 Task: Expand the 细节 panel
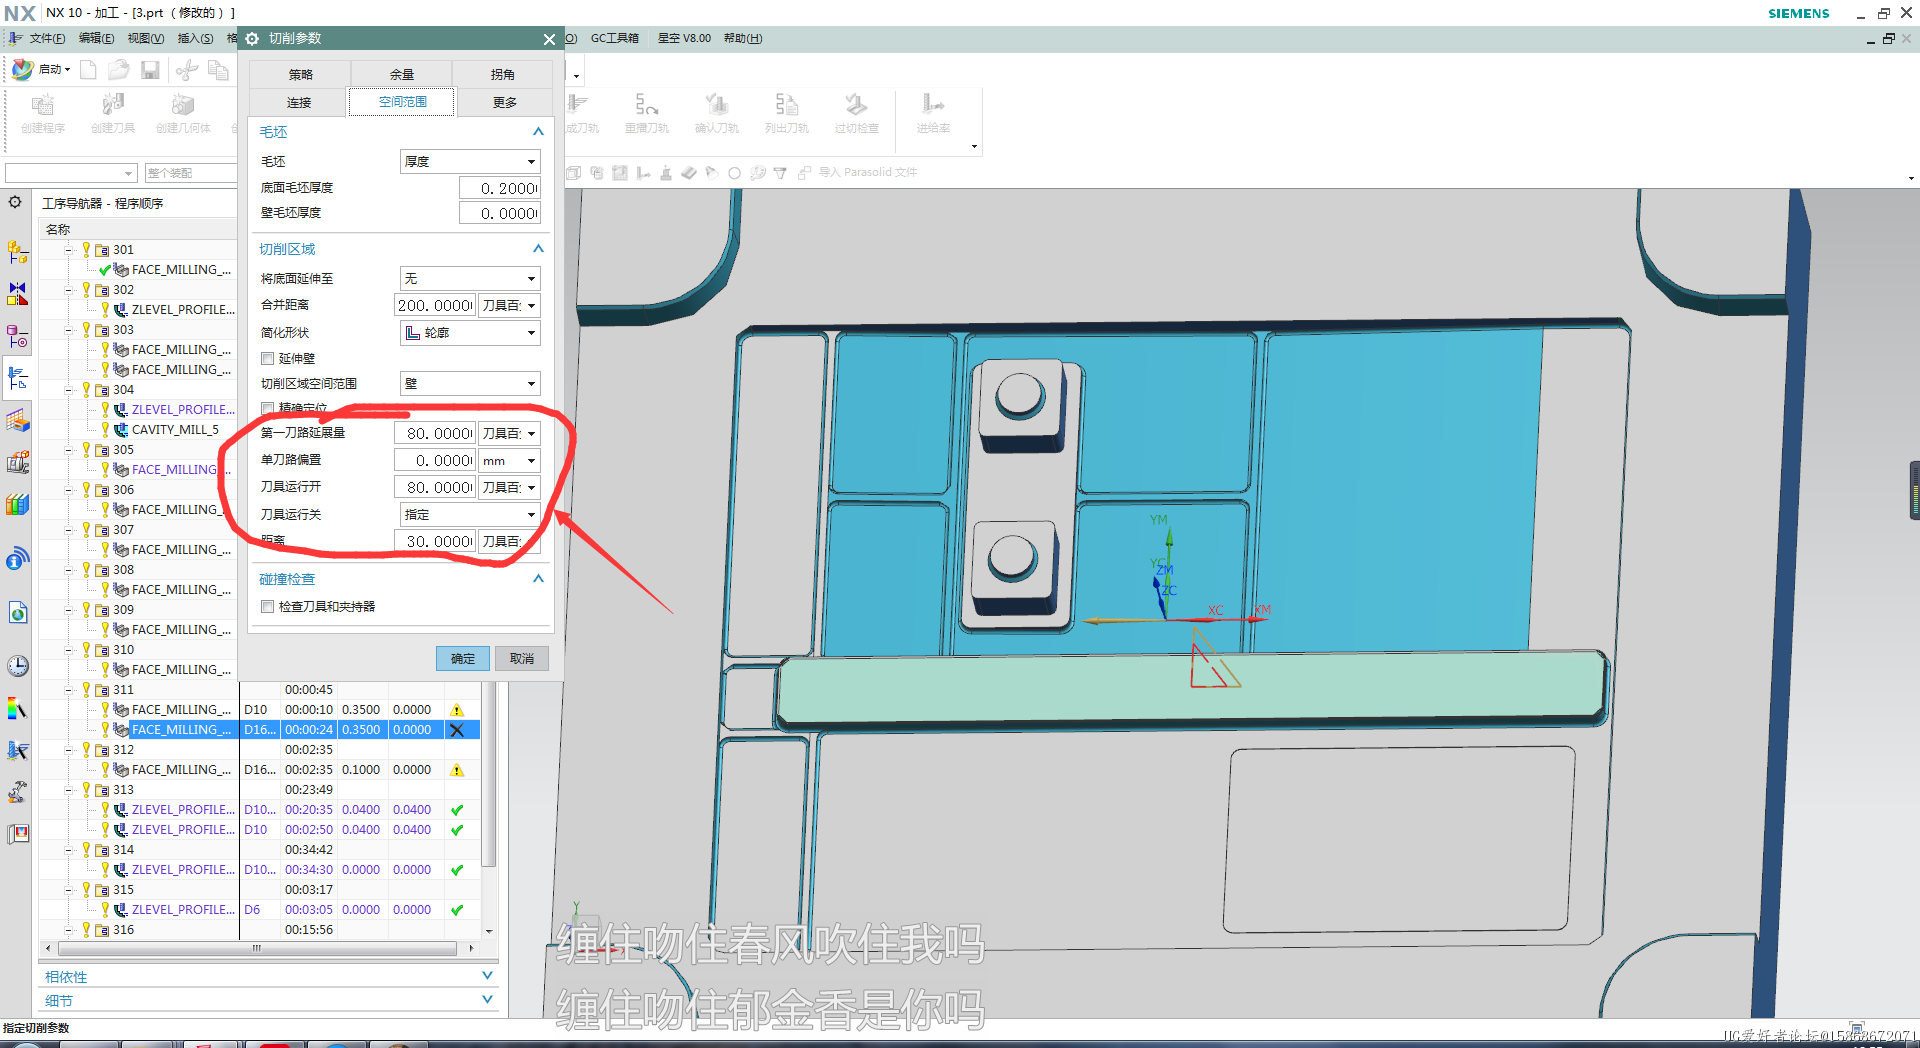point(487,999)
